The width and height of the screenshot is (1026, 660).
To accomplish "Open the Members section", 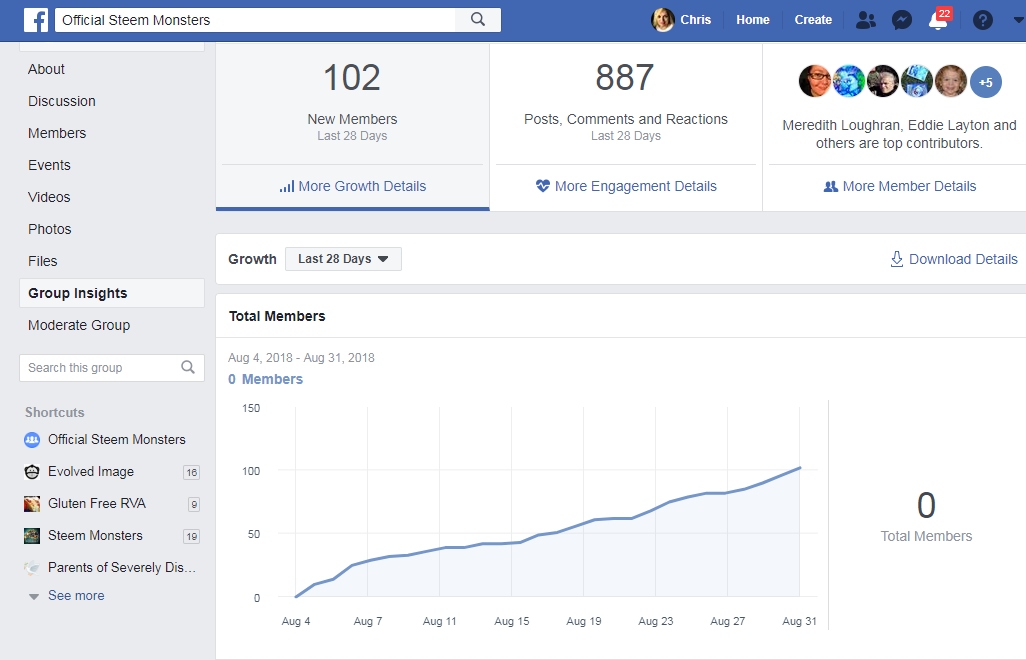I will 57,133.
